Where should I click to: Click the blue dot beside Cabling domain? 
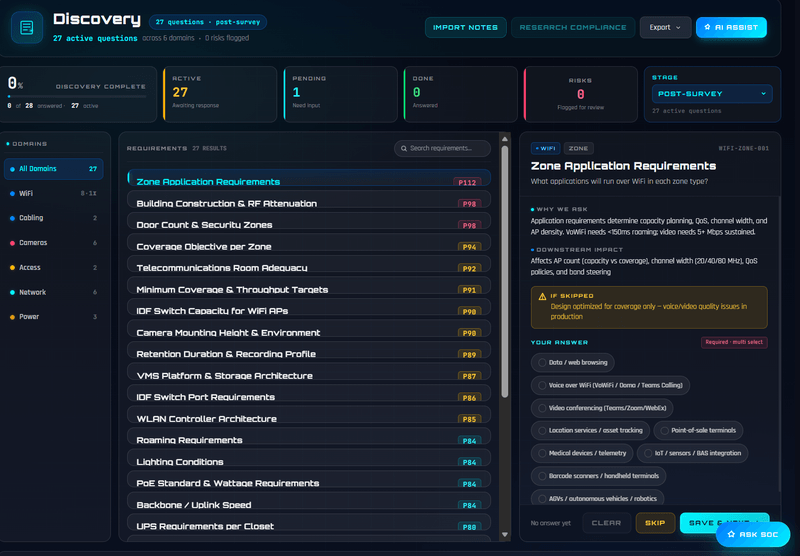[12, 218]
